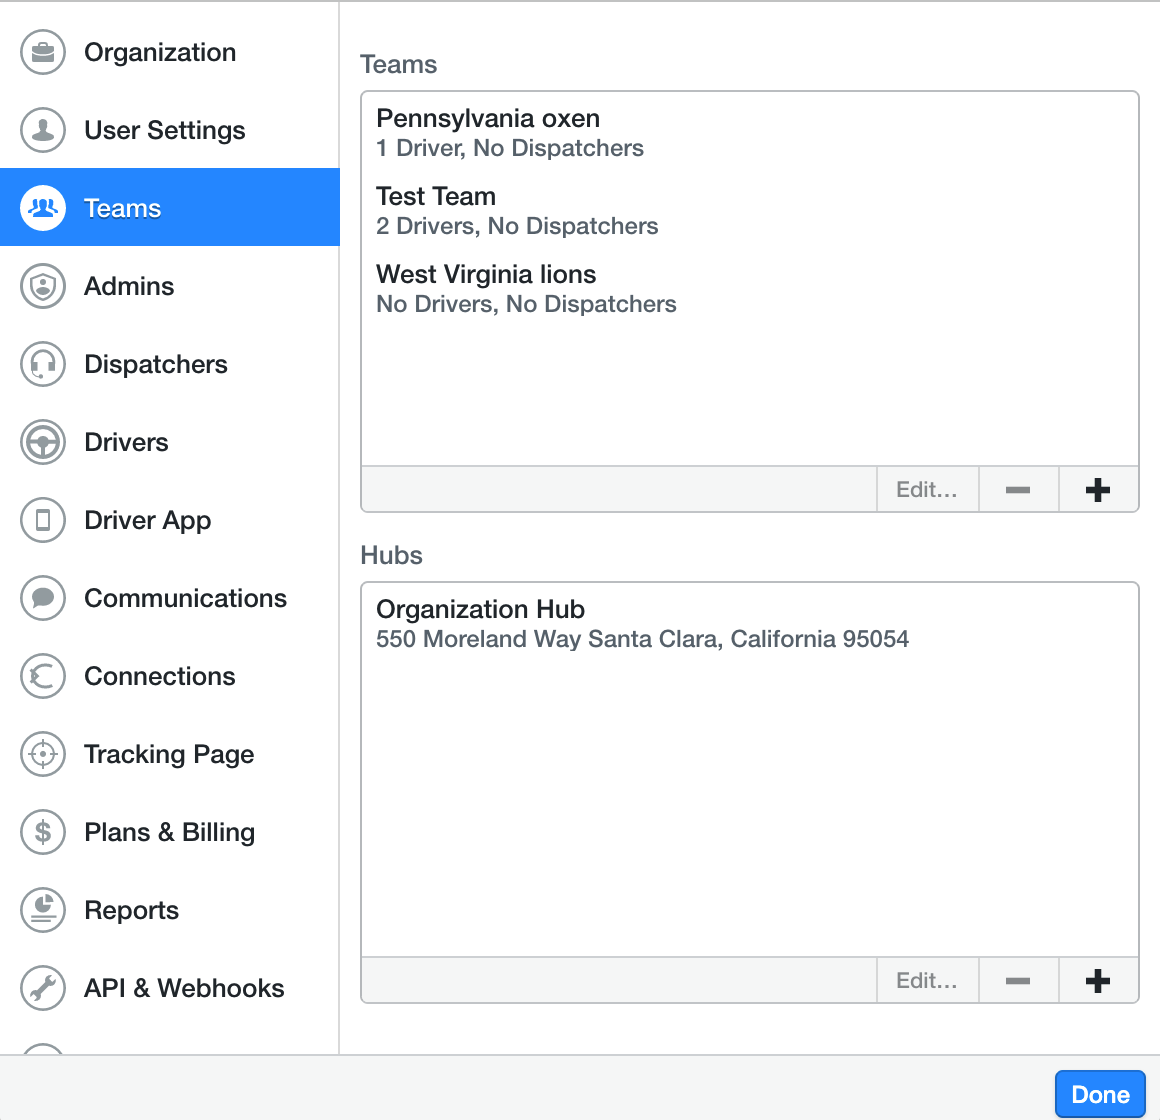
Task: Click Edit under the Teams list
Action: click(x=927, y=490)
